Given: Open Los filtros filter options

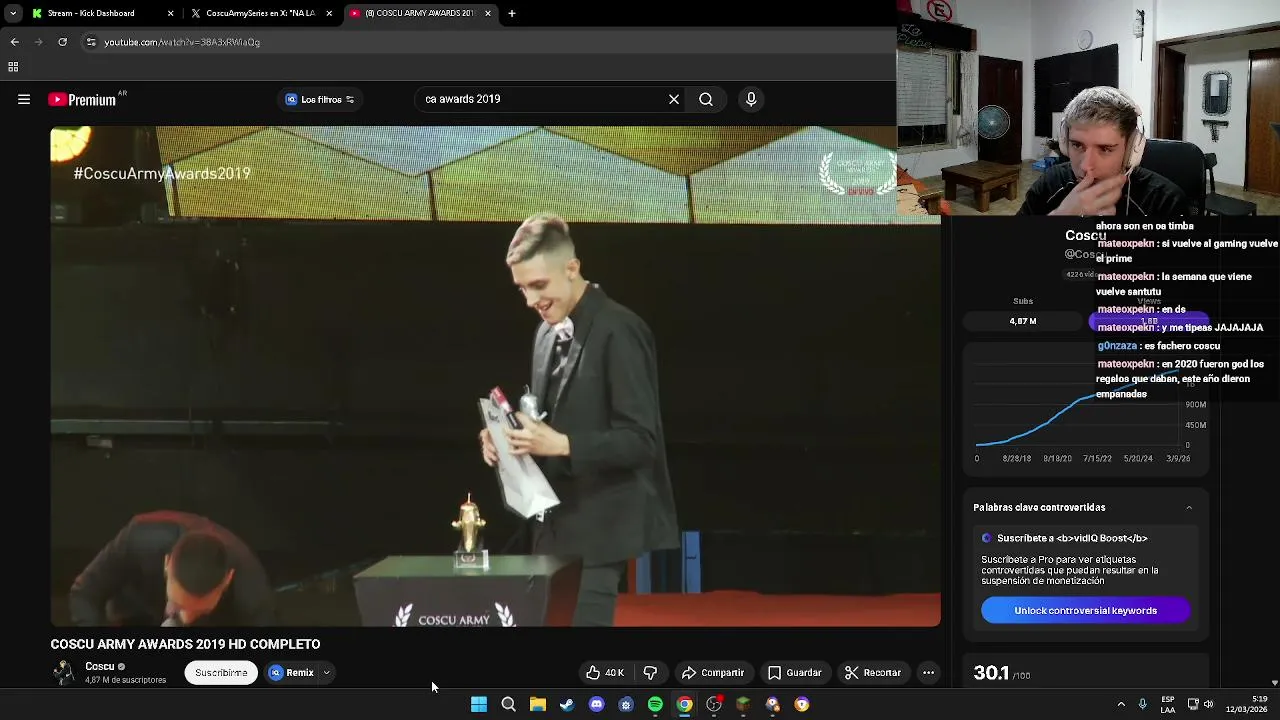Looking at the screenshot, I should pyautogui.click(x=320, y=100).
